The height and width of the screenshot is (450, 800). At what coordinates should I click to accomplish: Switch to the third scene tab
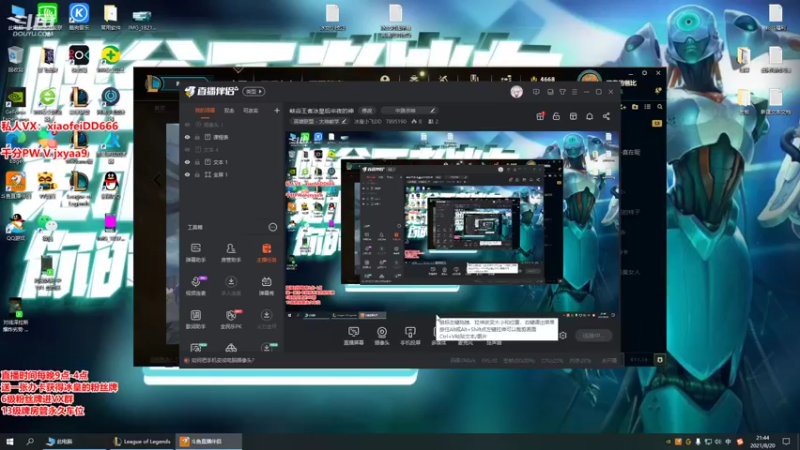point(250,110)
